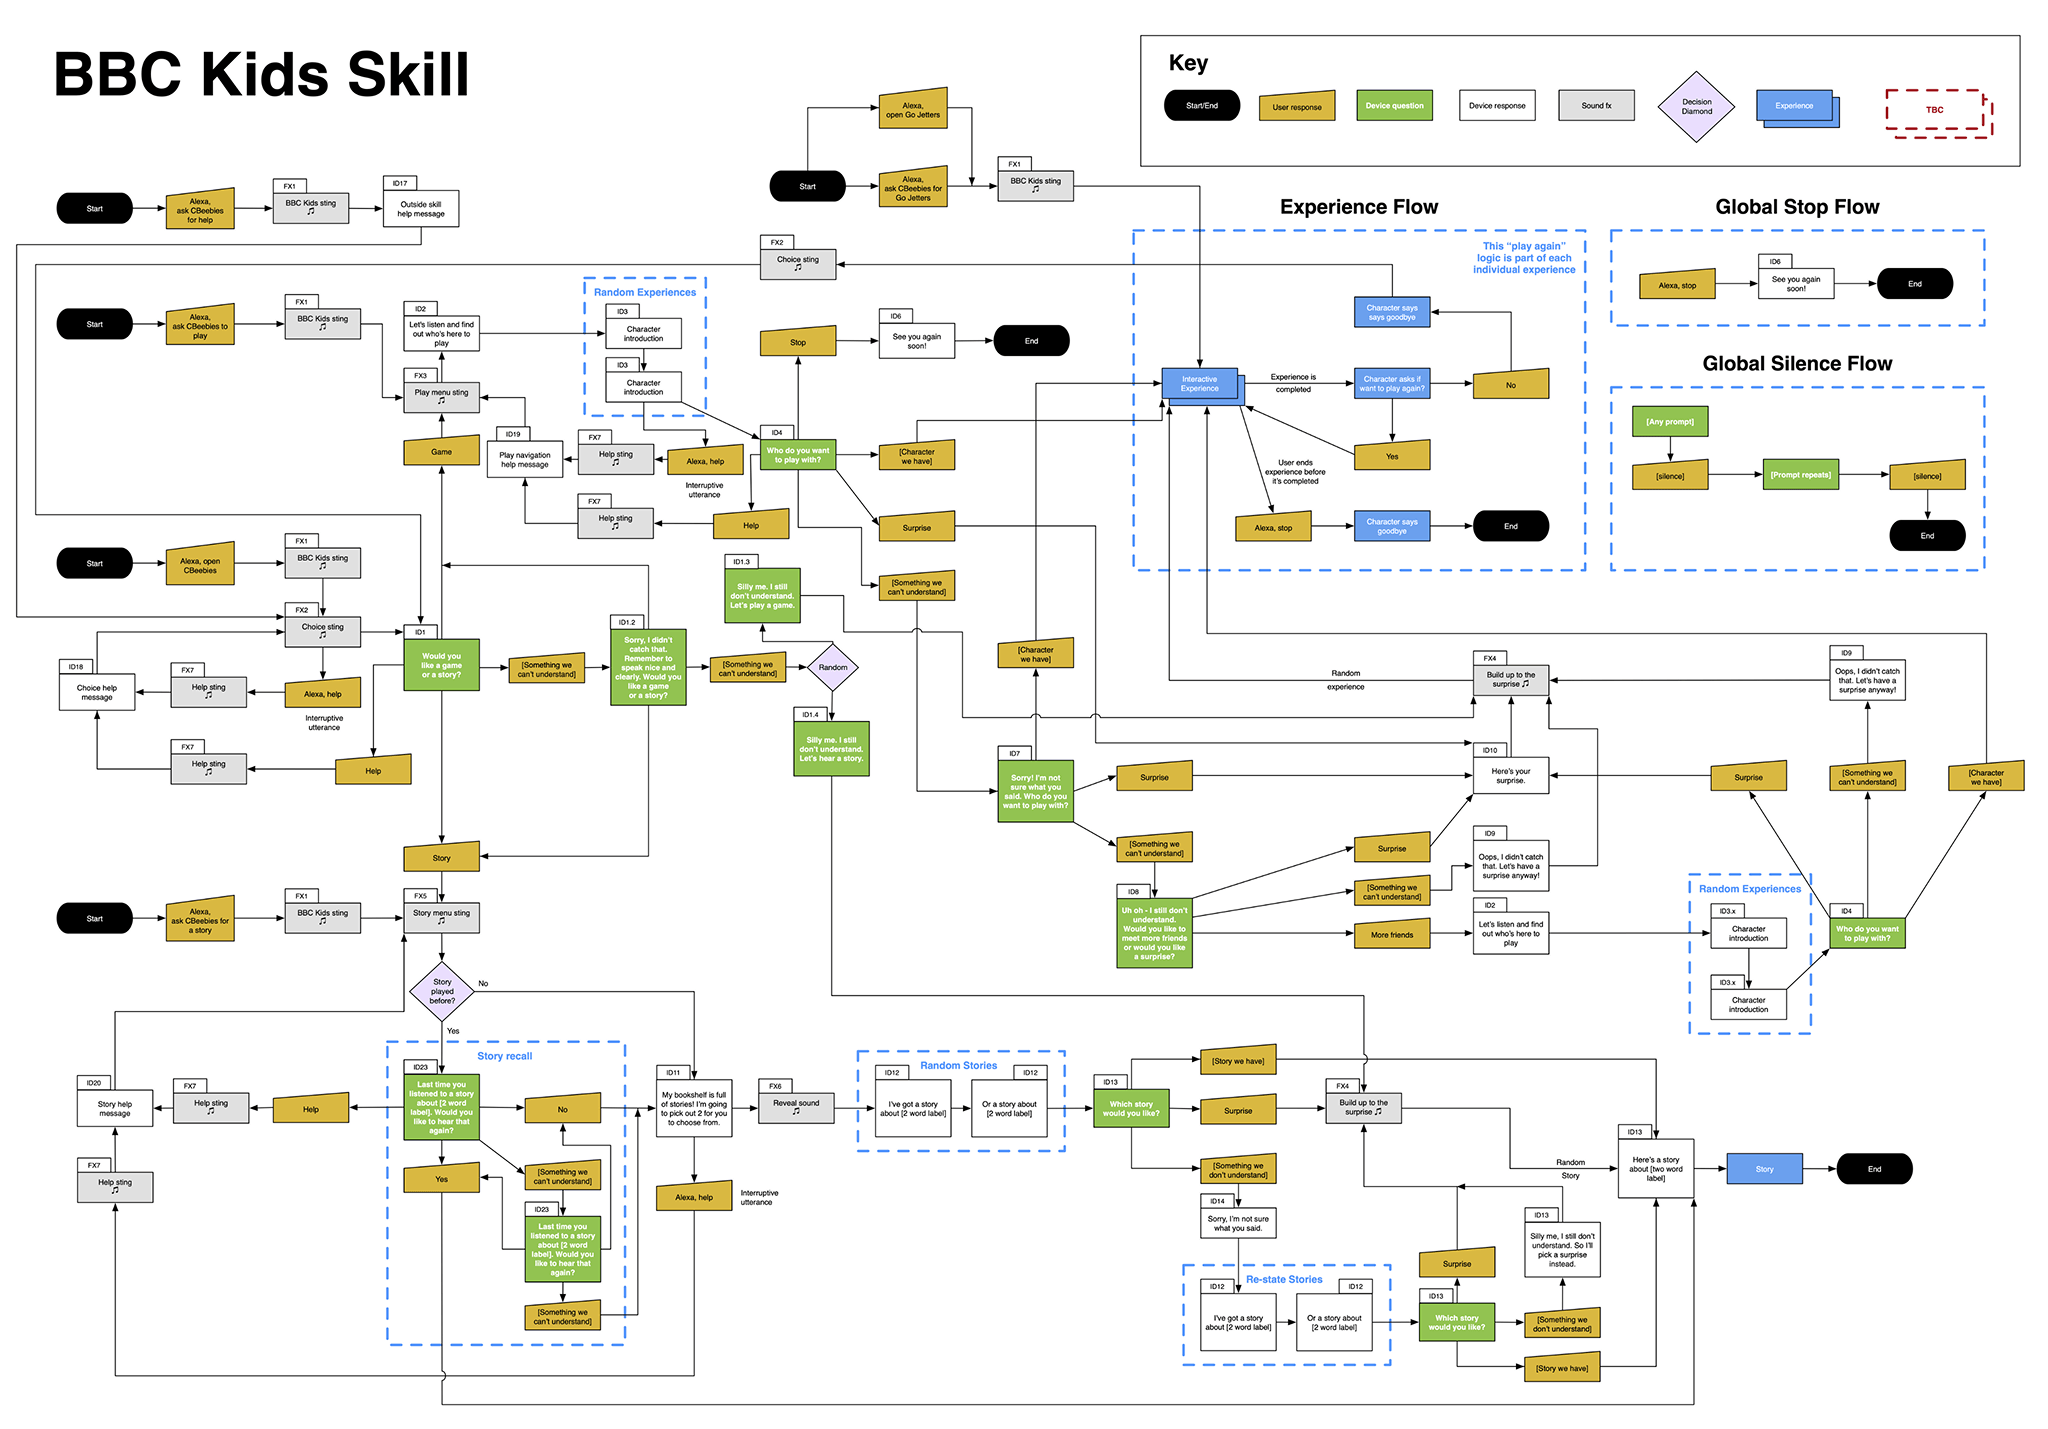Select the blue Experience shape in the Key
Viewport: 2048px width, 1429px height.
[1797, 107]
